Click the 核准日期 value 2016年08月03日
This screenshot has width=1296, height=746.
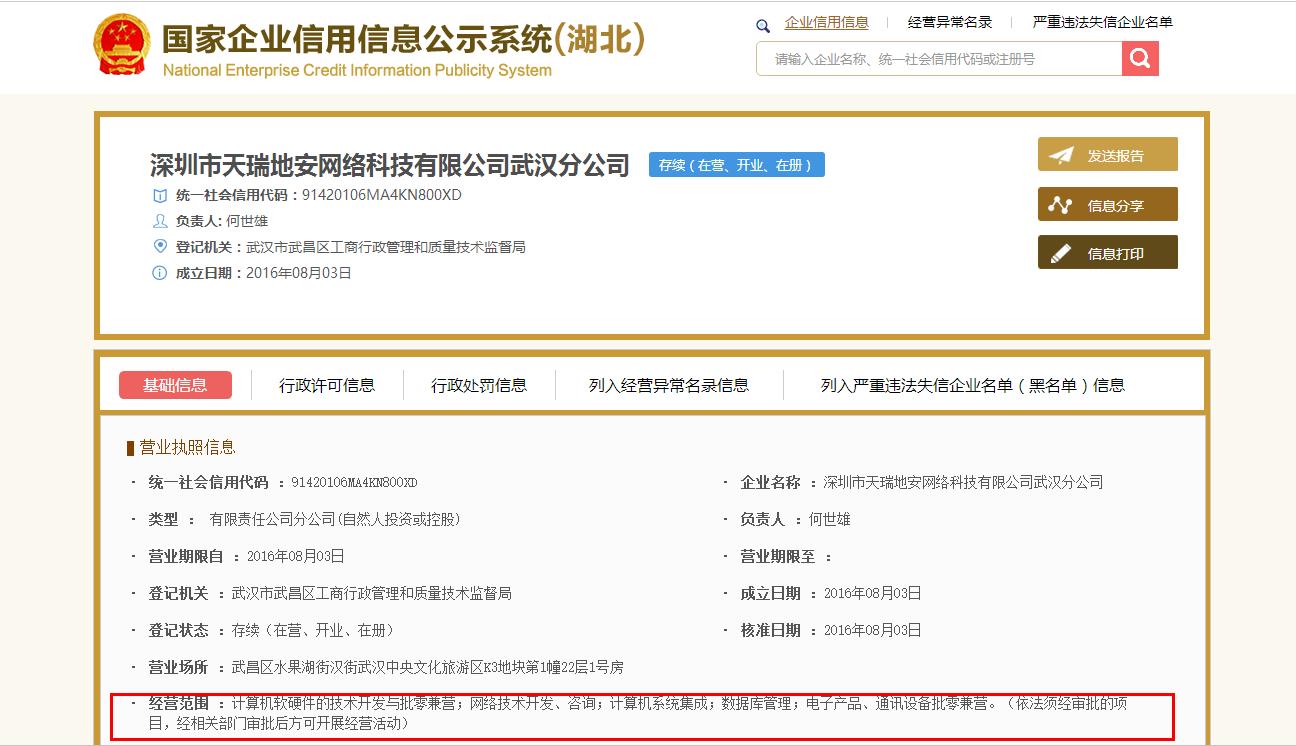point(873,631)
